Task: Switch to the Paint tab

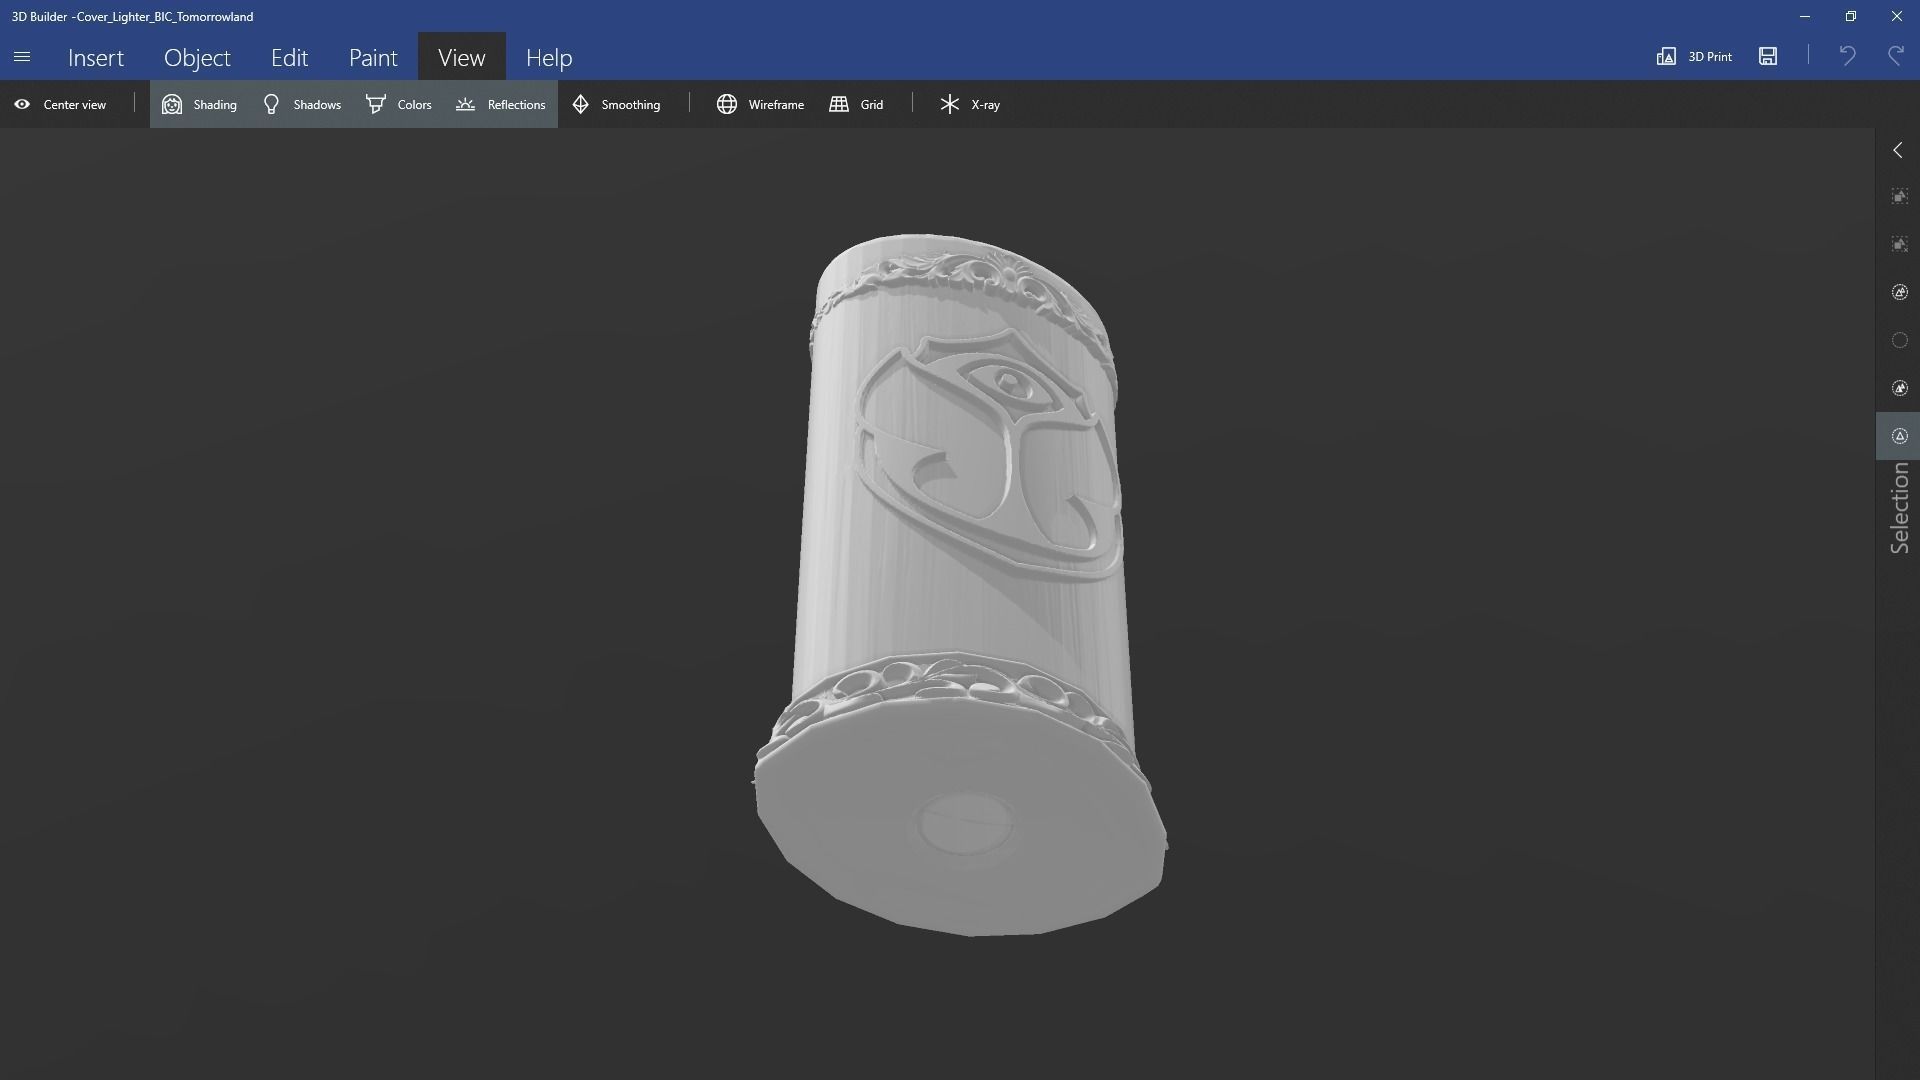Action: [373, 57]
